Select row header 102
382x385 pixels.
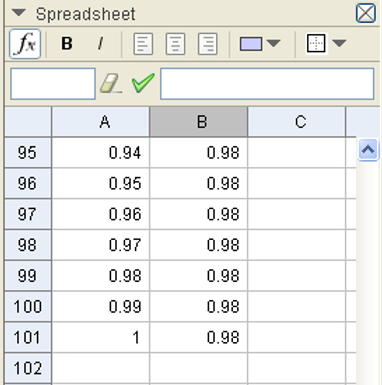click(28, 368)
